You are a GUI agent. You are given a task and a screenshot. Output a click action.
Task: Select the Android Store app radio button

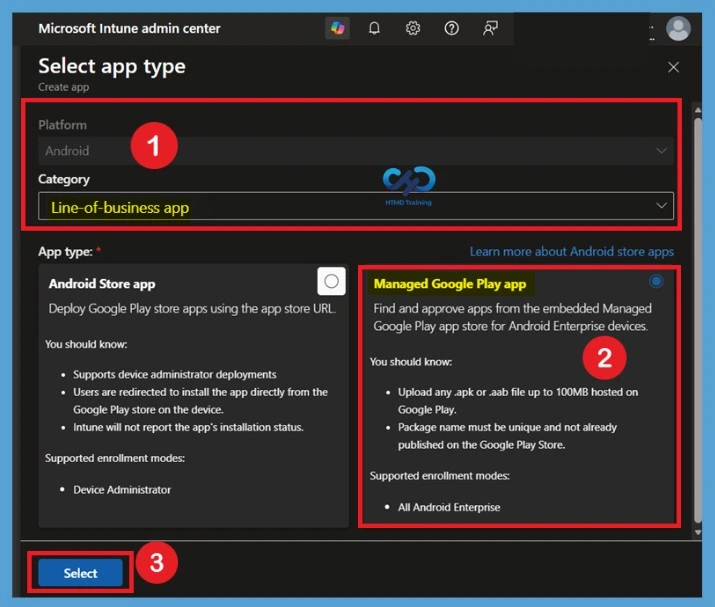[x=332, y=281]
